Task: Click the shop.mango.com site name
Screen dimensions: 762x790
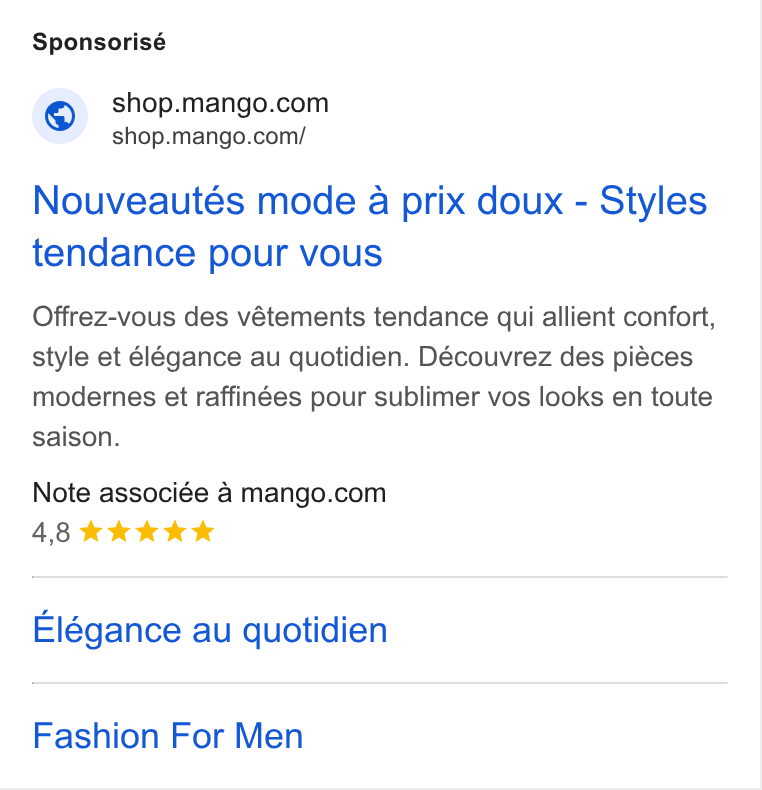Action: 220,103
